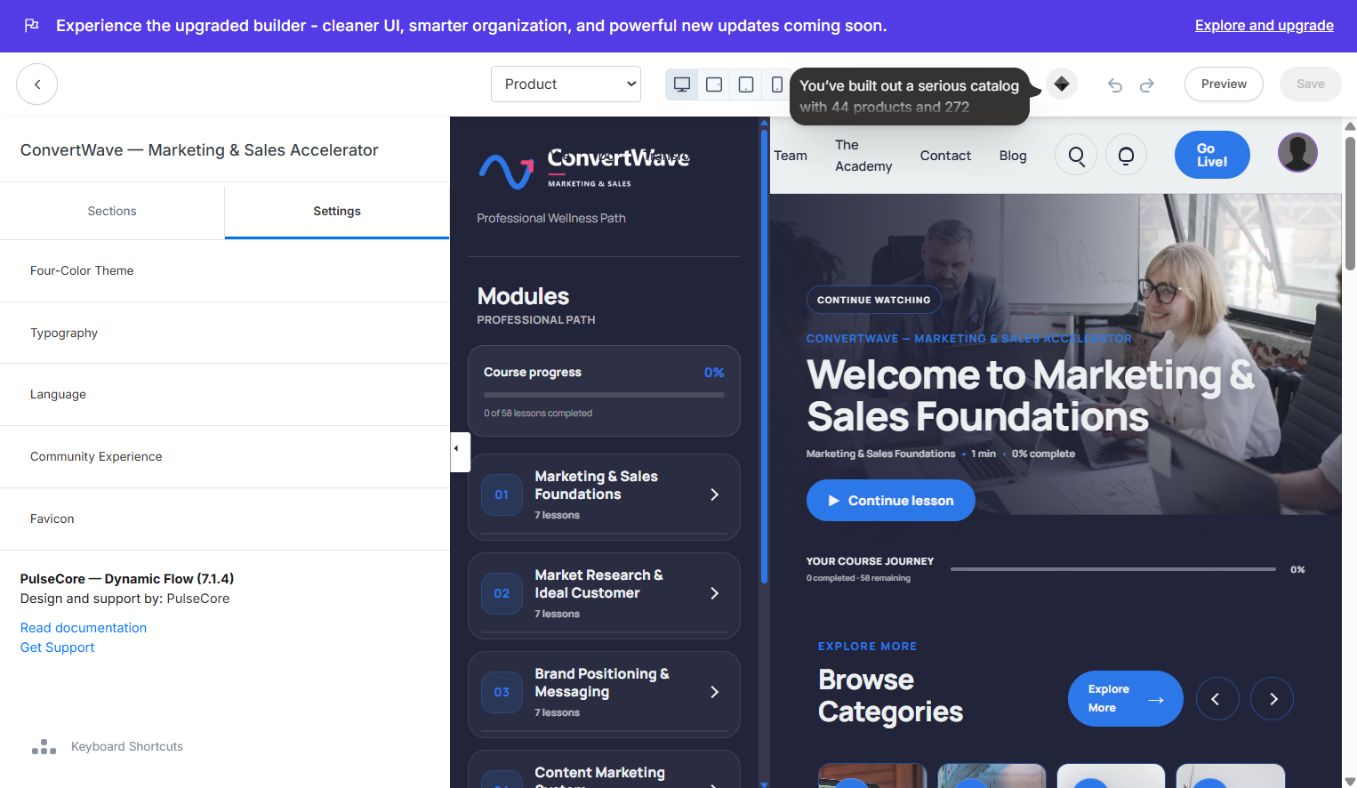Click '0 of 58 lessons completed' text
Image resolution: width=1357 pixels, height=788 pixels.
pos(538,413)
